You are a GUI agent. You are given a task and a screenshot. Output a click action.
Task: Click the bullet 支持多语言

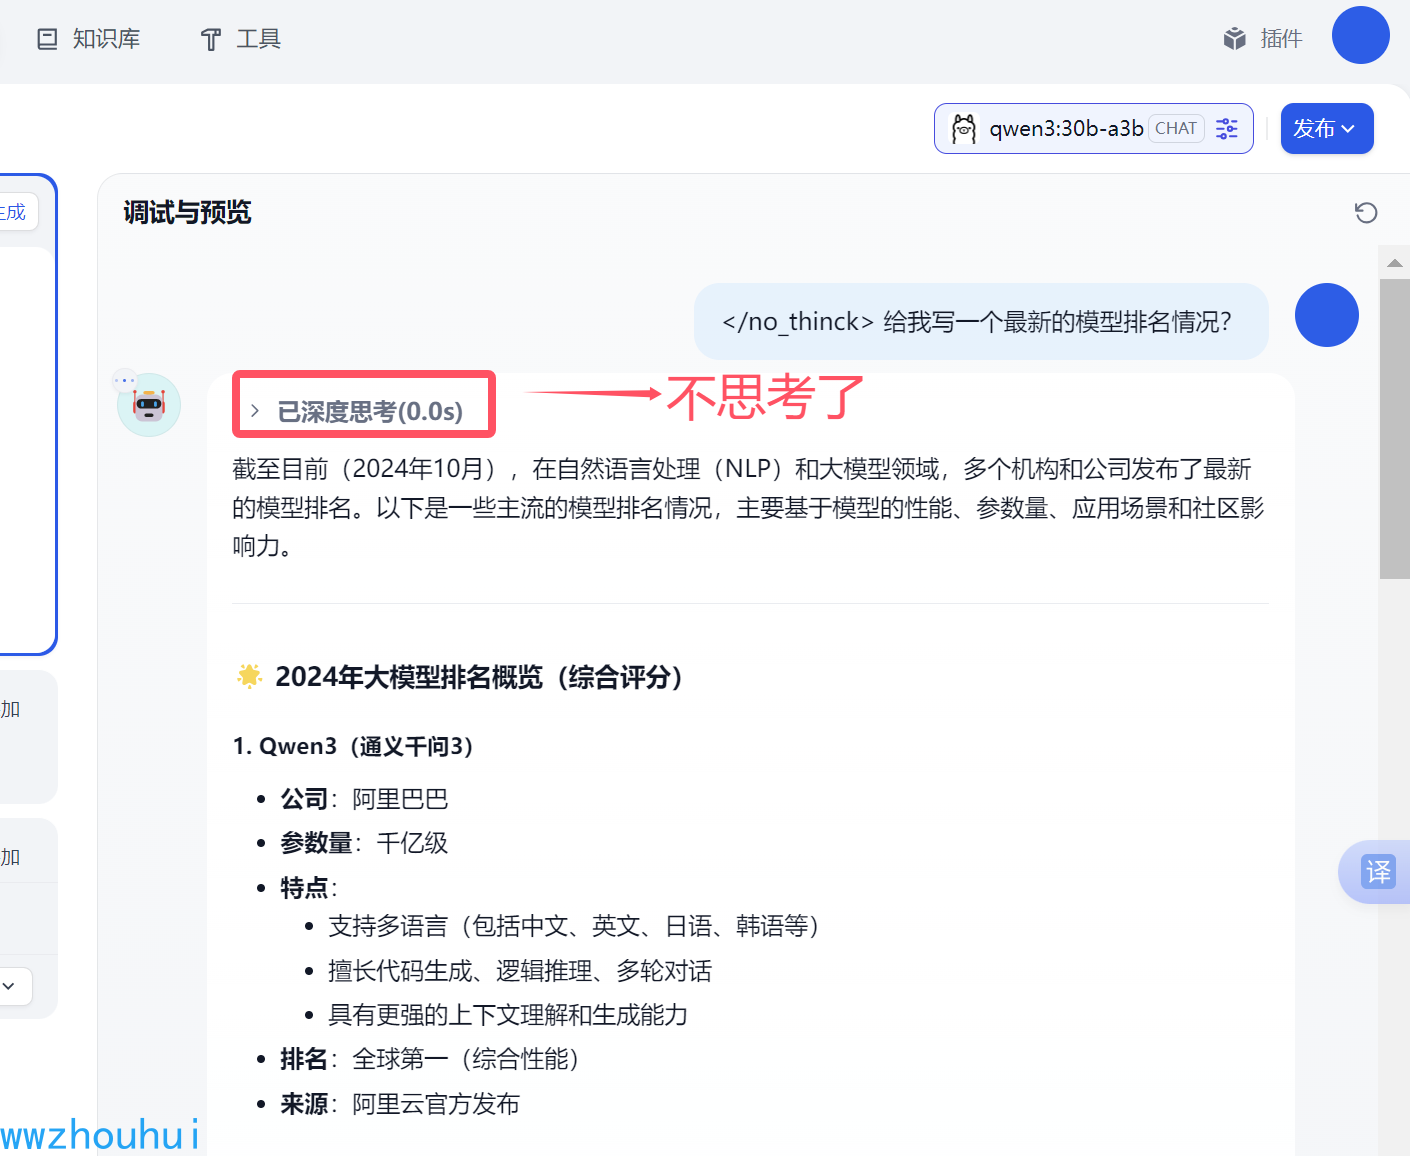[573, 926]
